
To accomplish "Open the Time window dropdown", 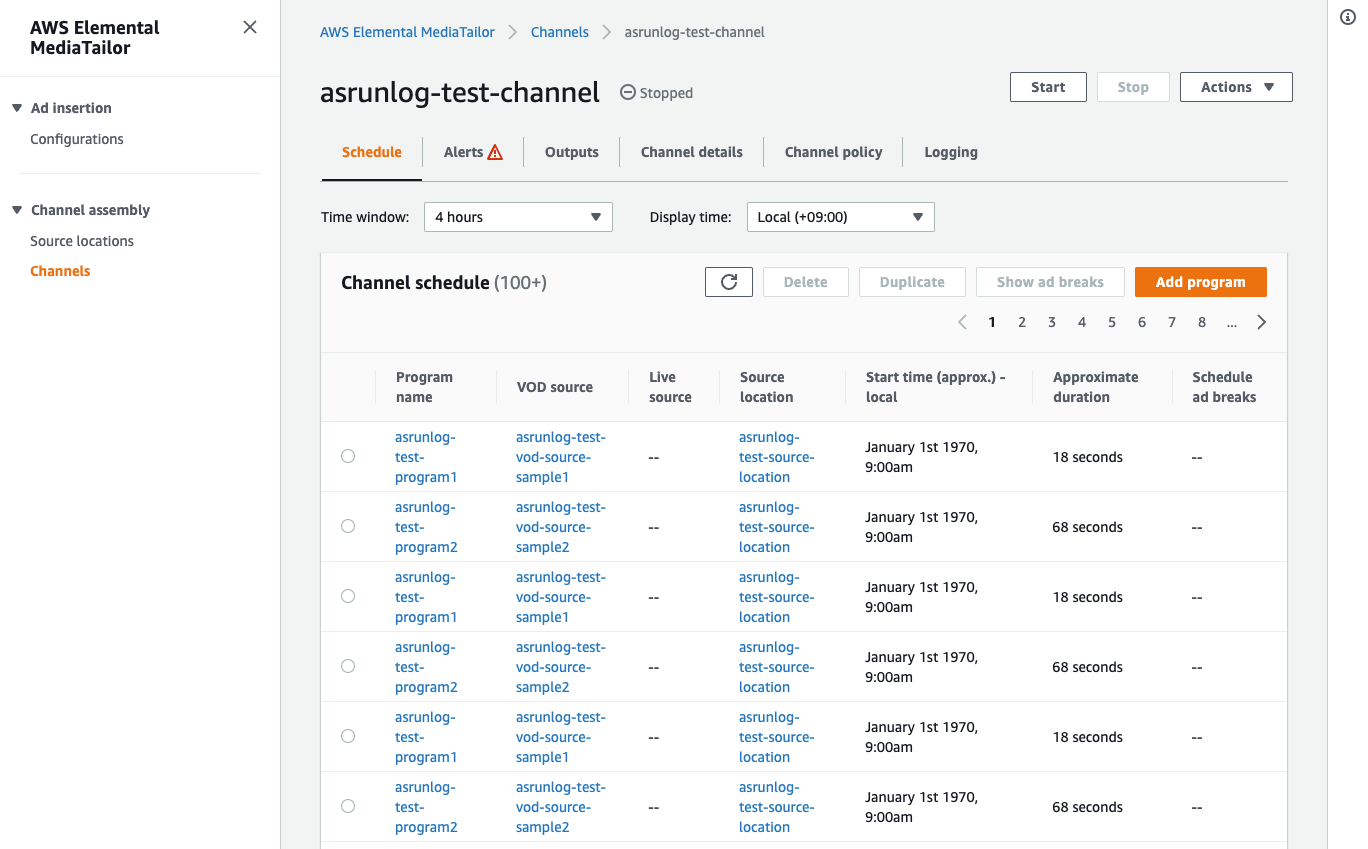I will pyautogui.click(x=518, y=217).
